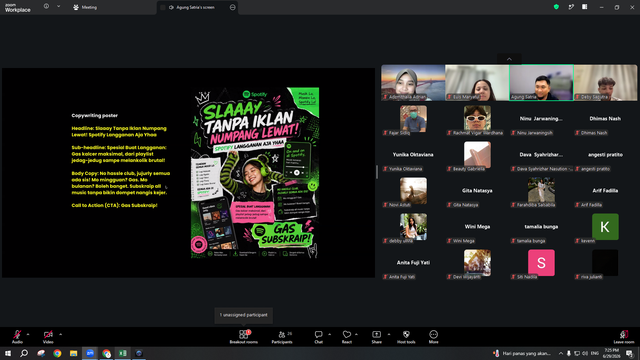This screenshot has width=640, height=360.
Task: Expand the Chat options arrow
Action: point(329,334)
